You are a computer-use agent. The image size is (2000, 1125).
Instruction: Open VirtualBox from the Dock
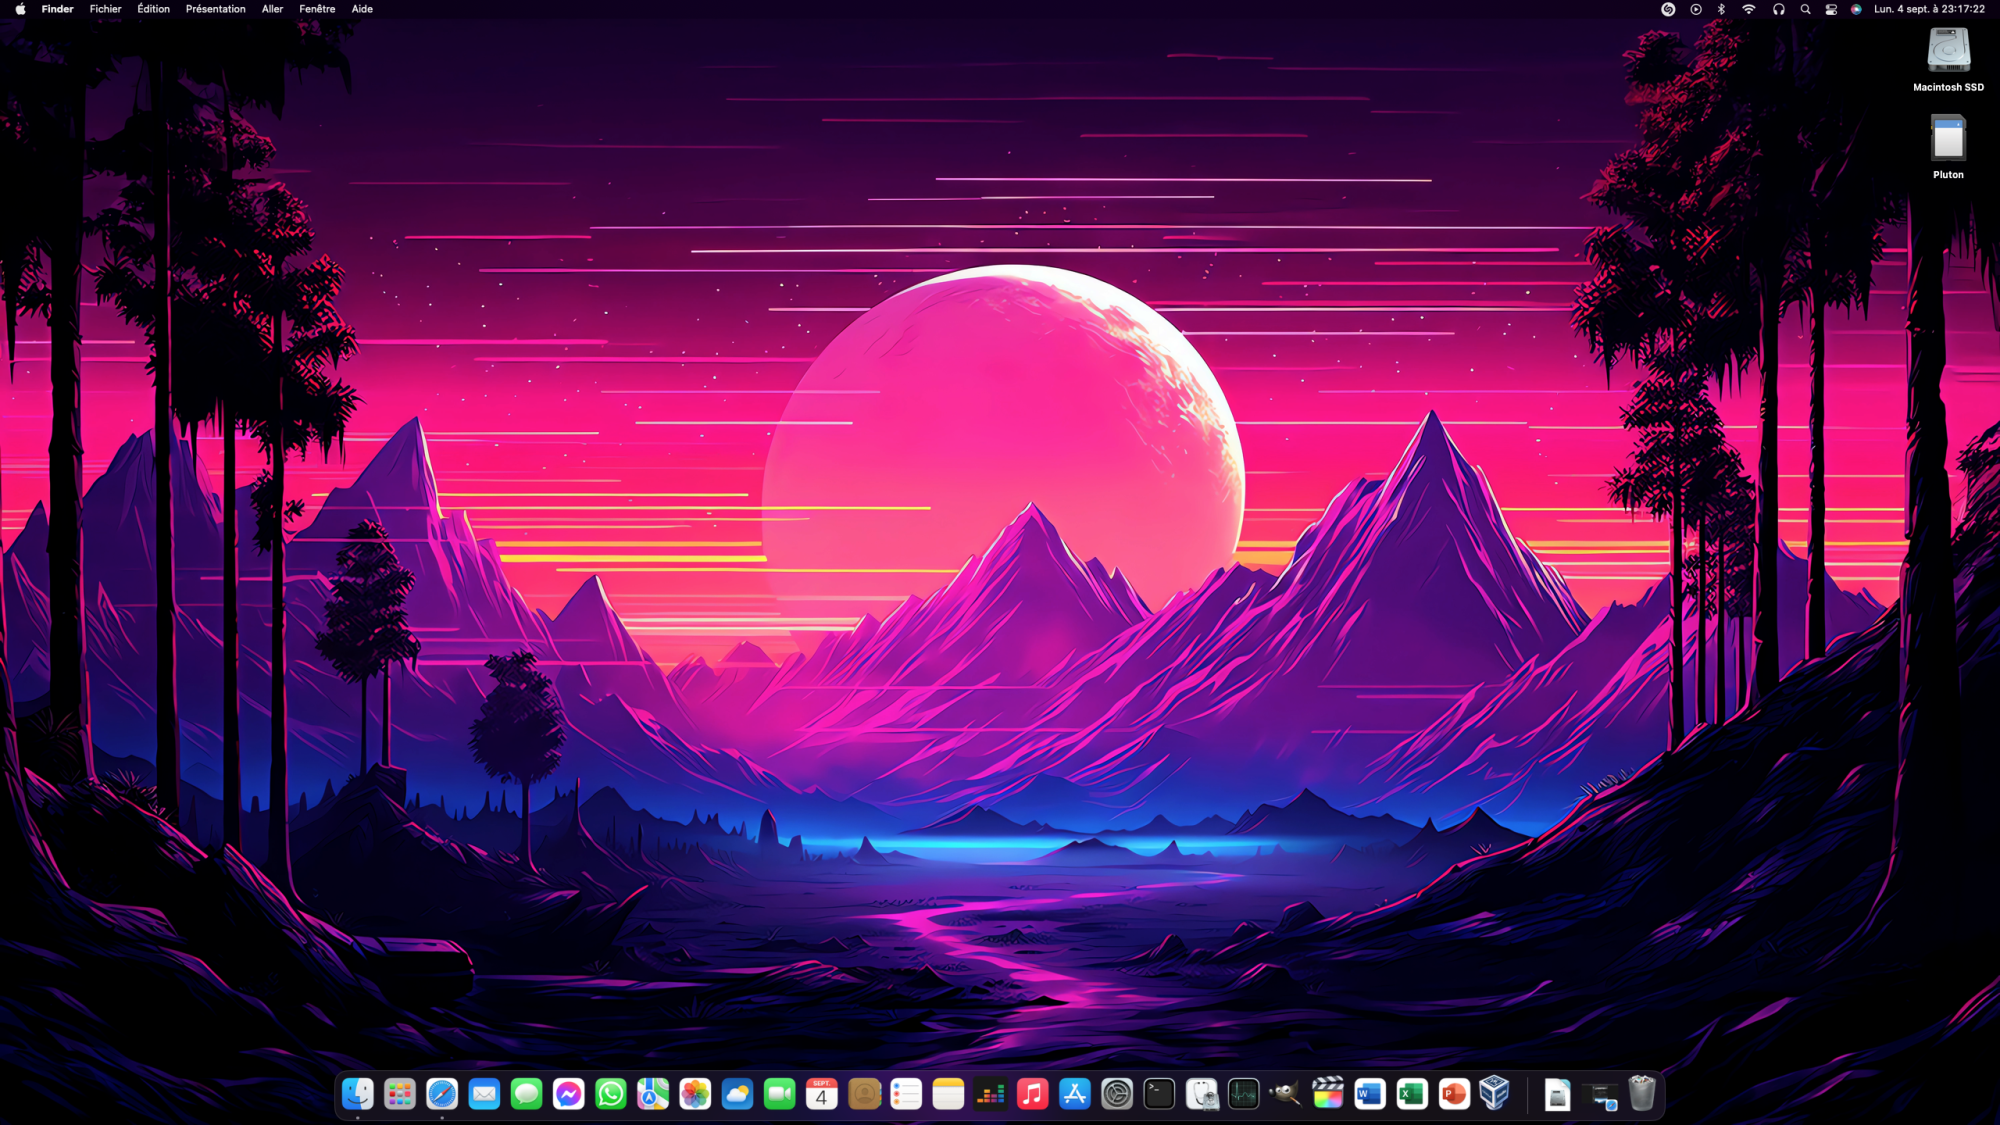(x=1495, y=1094)
